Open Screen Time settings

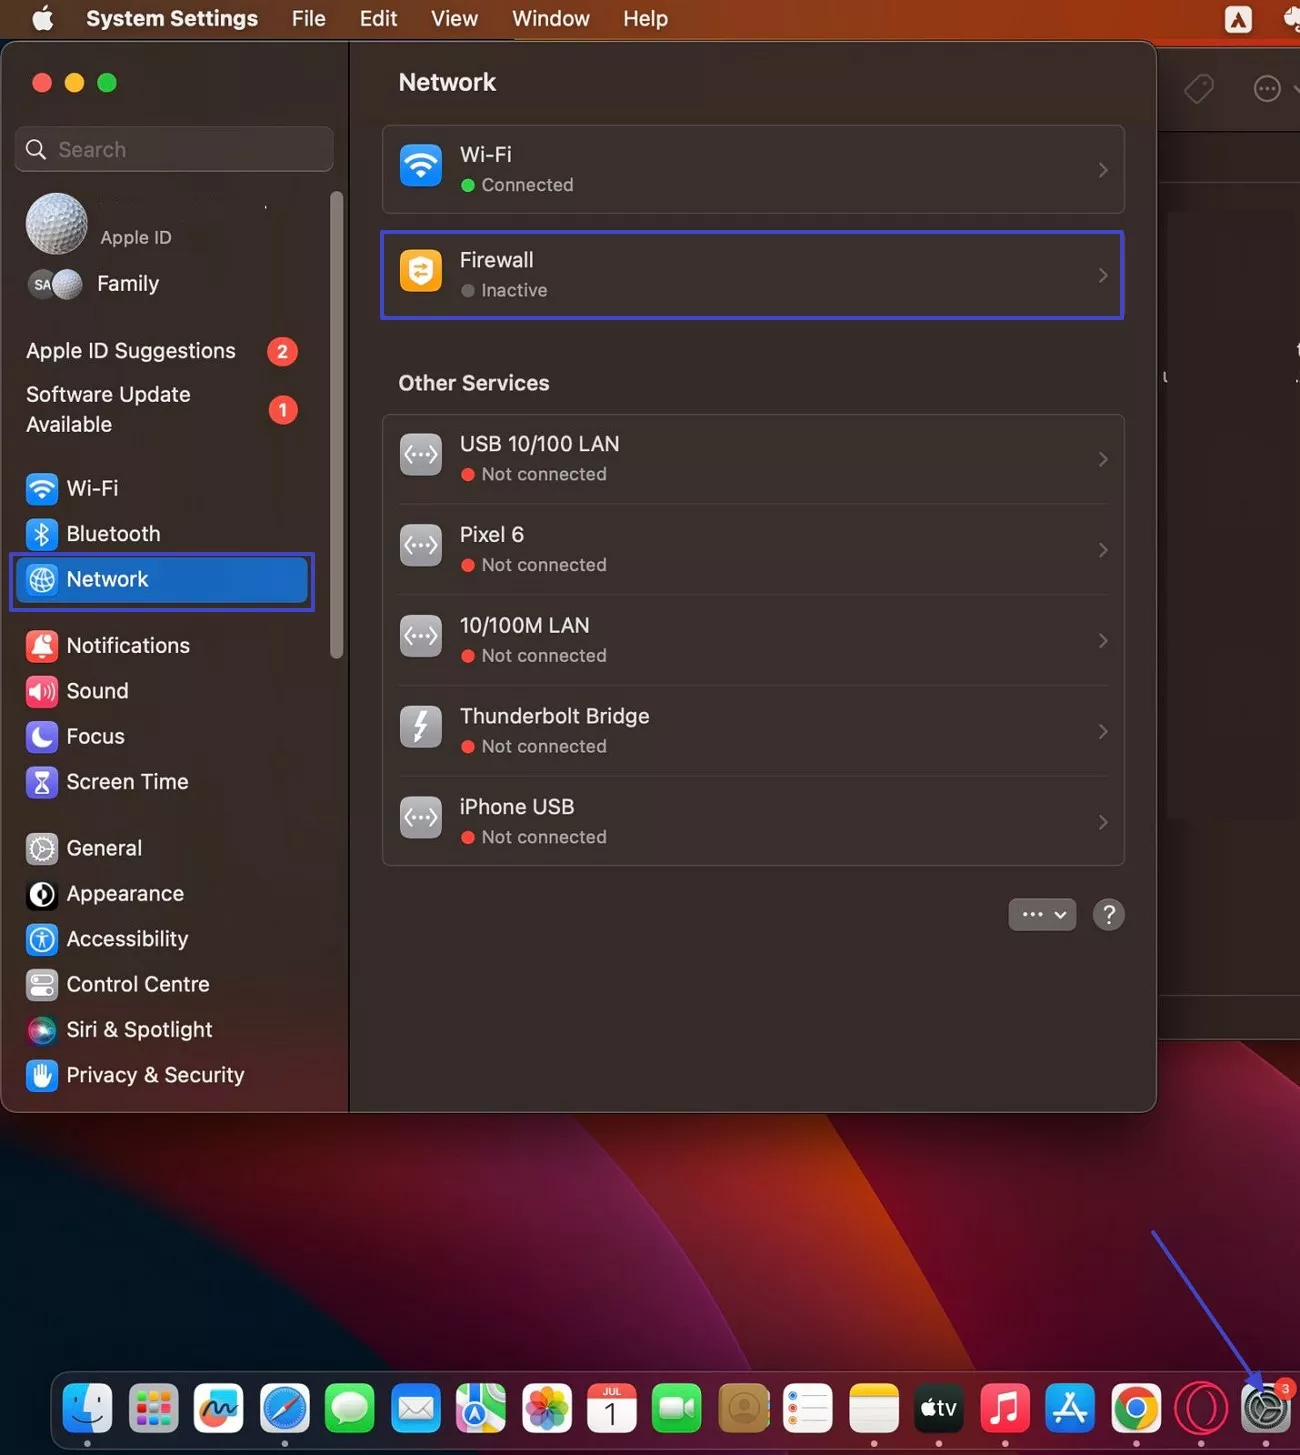tap(127, 782)
